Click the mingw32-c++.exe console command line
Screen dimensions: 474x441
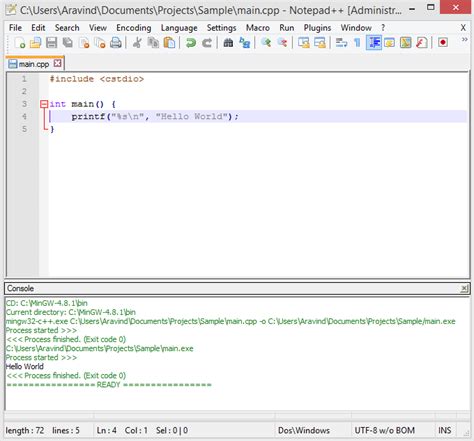pos(231,321)
